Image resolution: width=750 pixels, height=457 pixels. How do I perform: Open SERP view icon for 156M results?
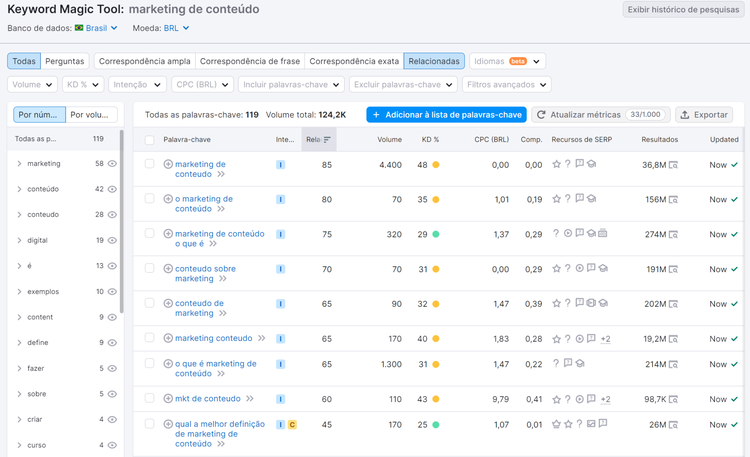673,200
